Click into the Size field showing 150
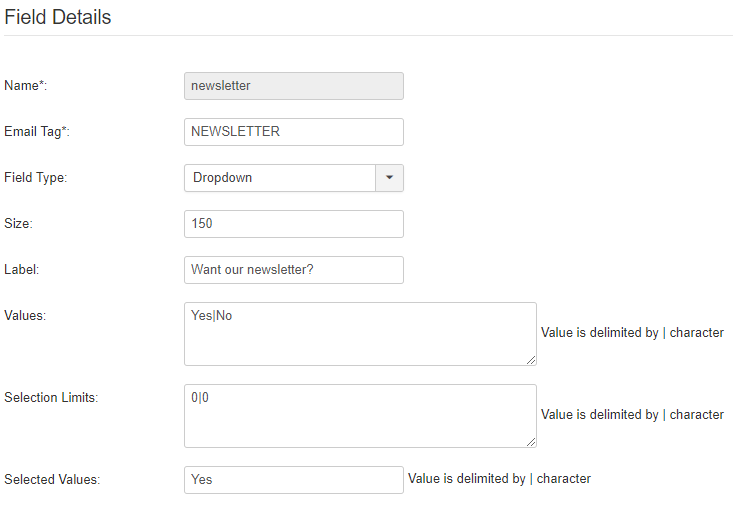This screenshot has height=505, width=733. click(294, 224)
